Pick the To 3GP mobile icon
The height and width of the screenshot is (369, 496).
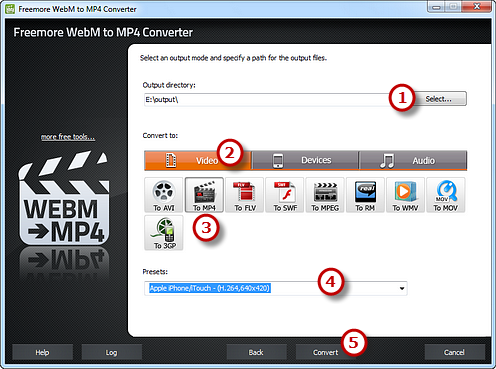point(164,233)
